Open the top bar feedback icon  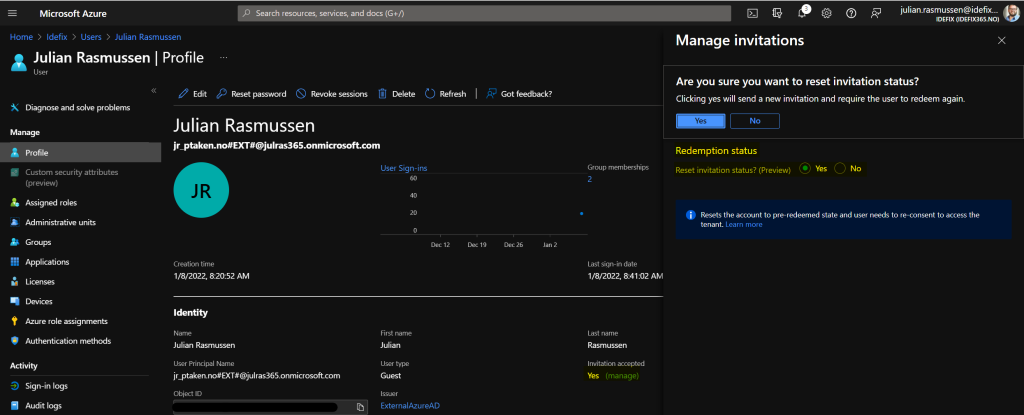(x=876, y=13)
